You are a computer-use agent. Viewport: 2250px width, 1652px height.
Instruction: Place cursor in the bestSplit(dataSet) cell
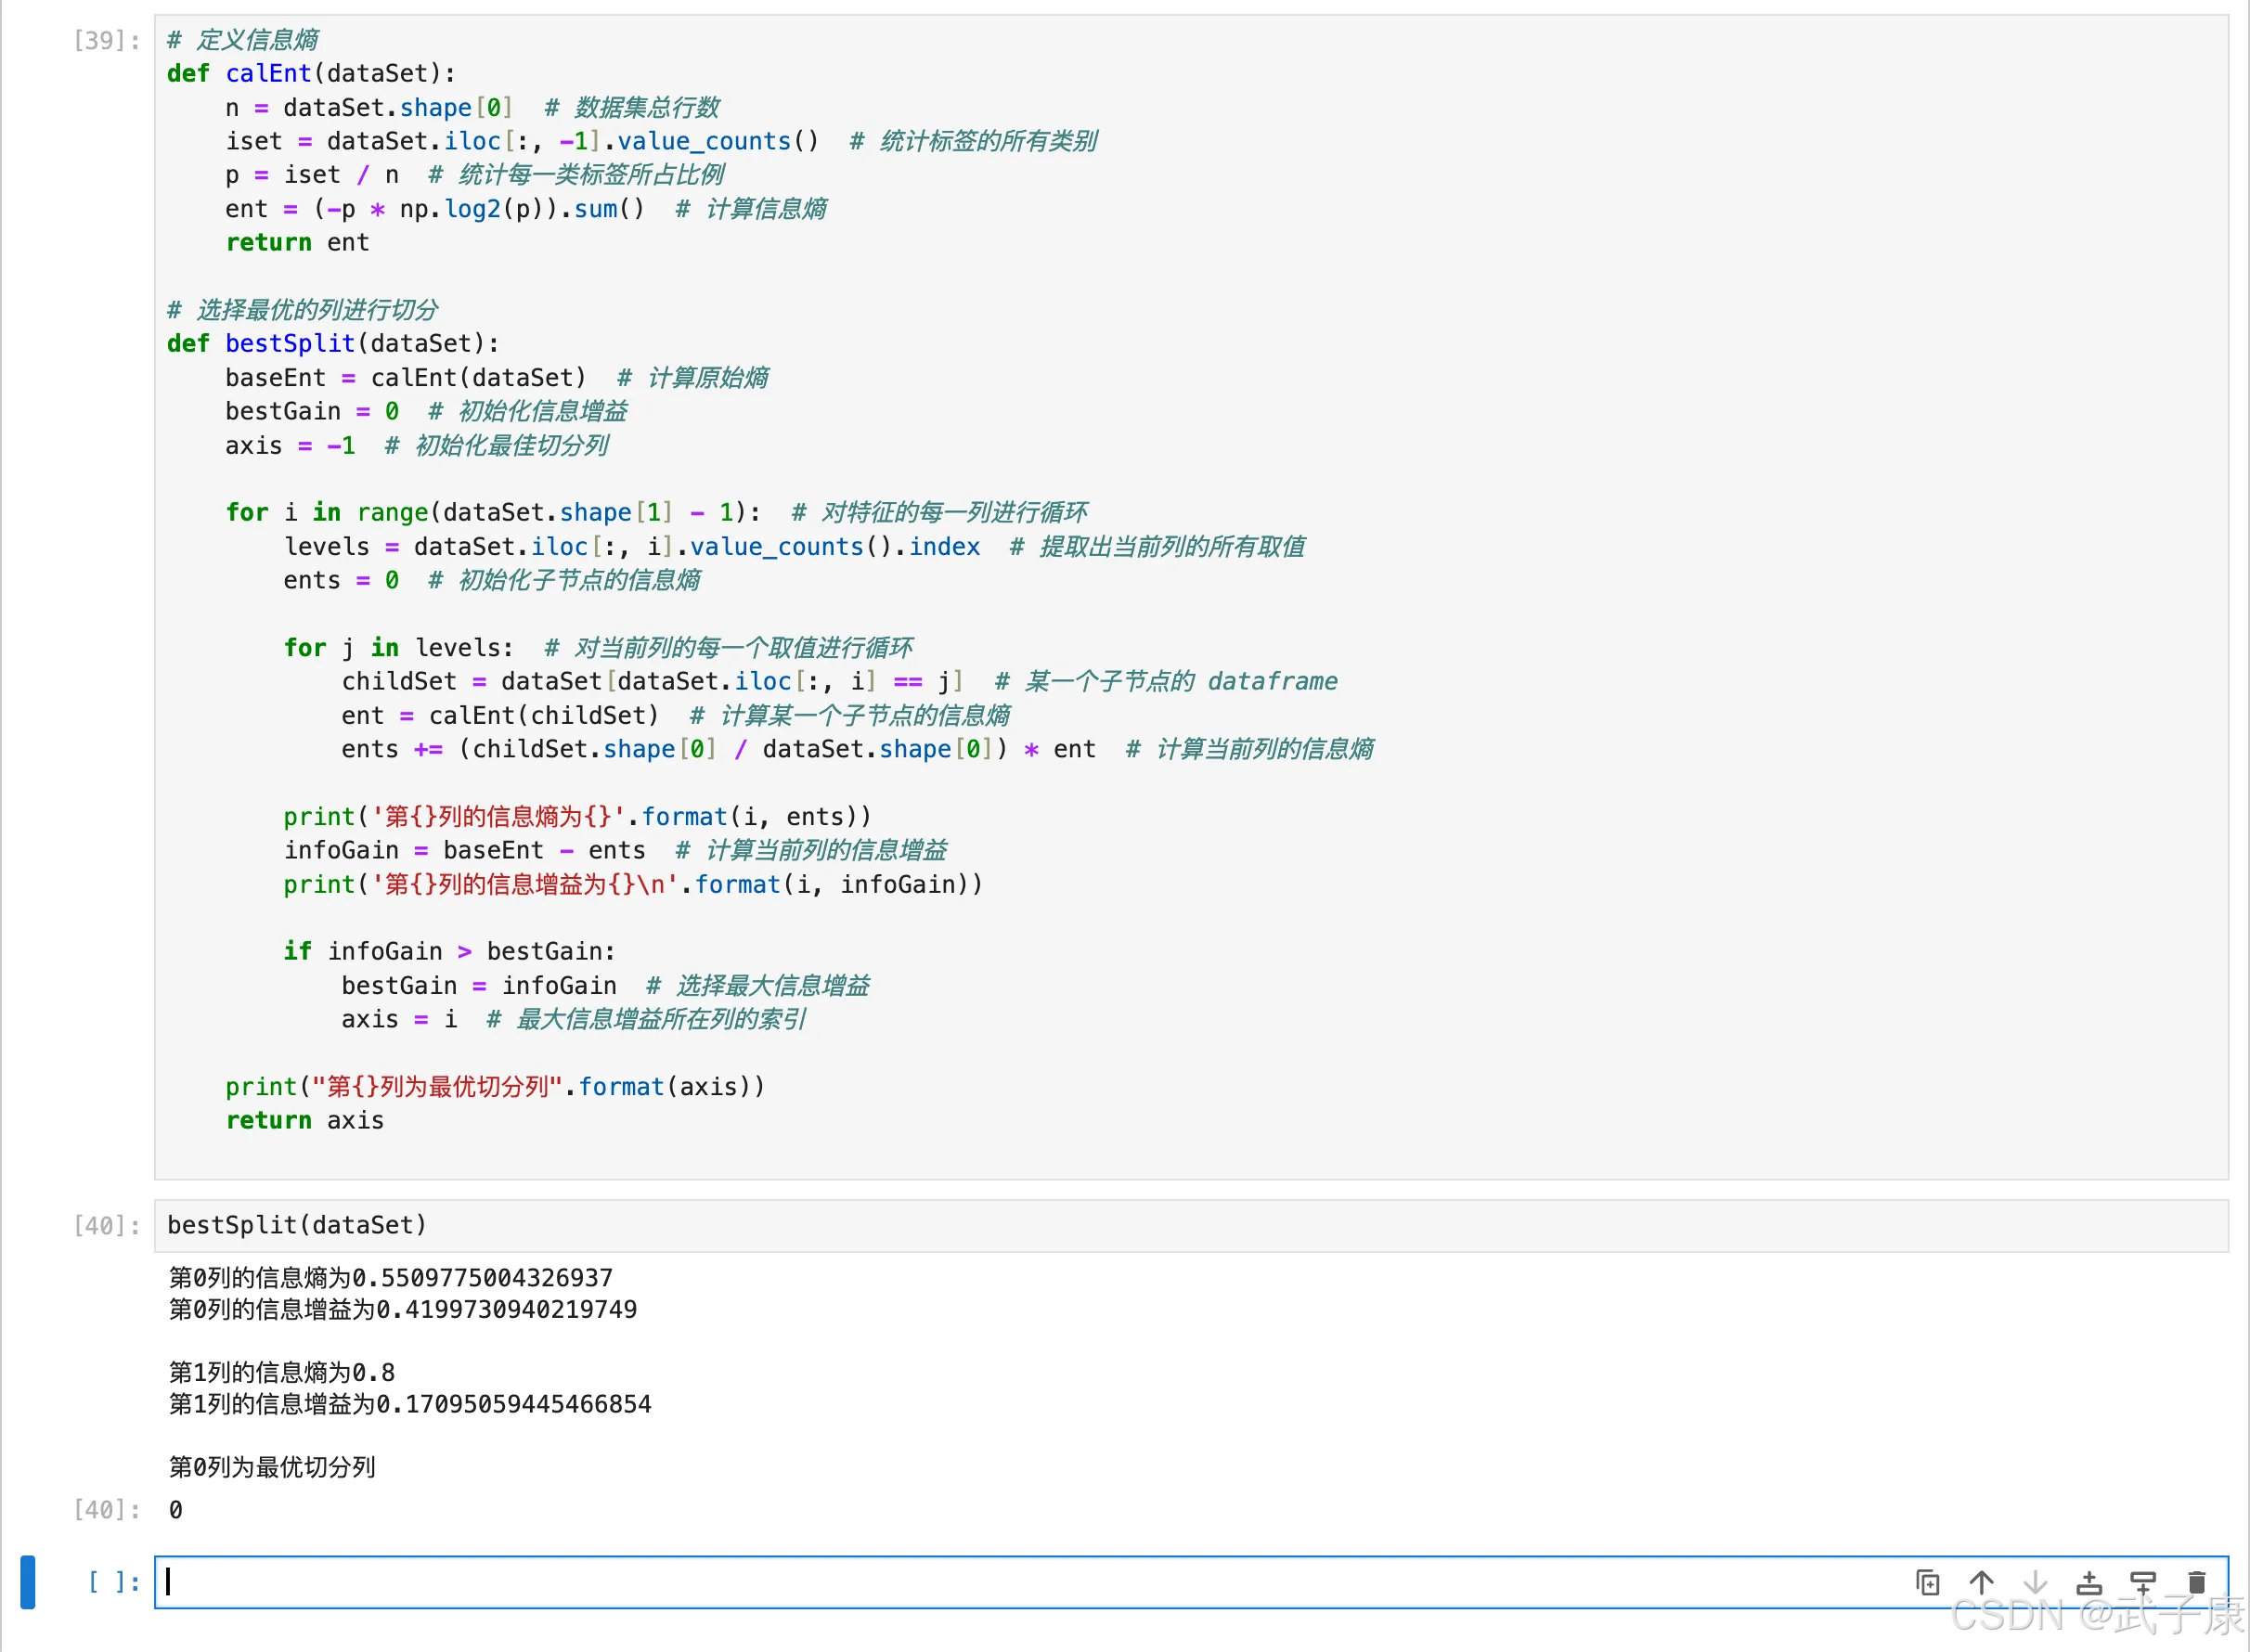1191,1225
